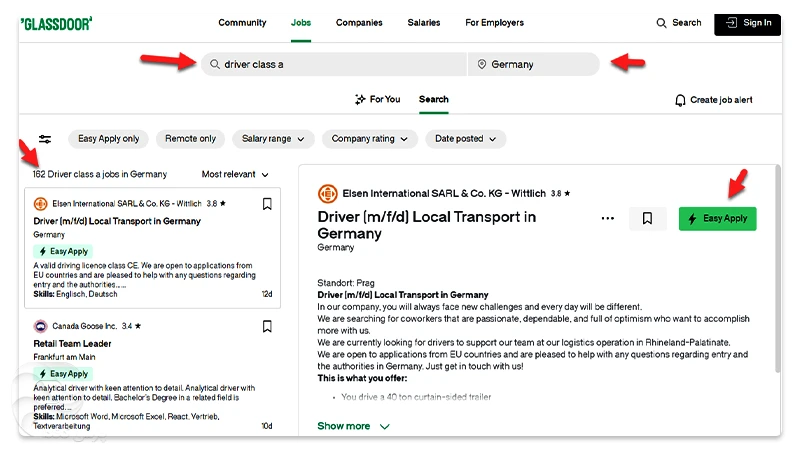The width and height of the screenshot is (800, 450).
Task: Bookmark the Retail Team Leader job card
Action: click(x=267, y=326)
